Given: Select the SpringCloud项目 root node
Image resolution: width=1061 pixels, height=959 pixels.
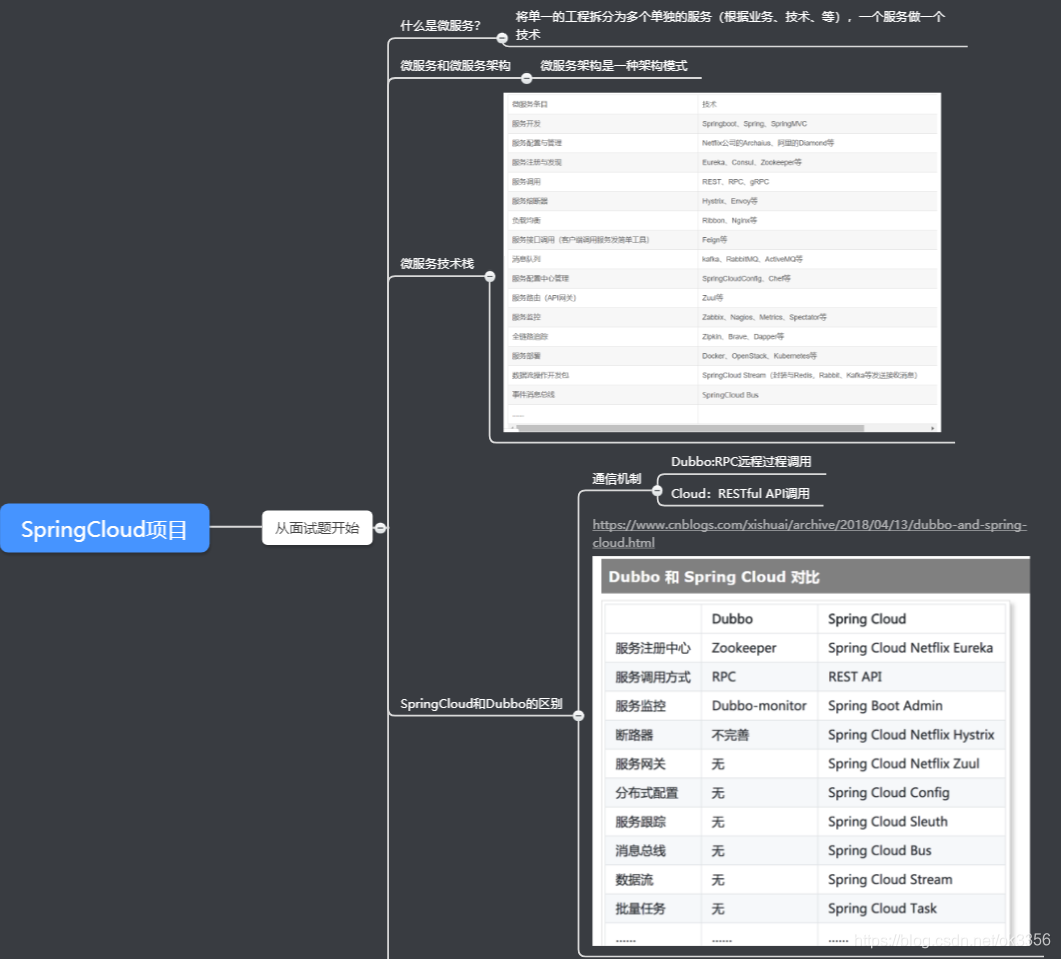Looking at the screenshot, I should pyautogui.click(x=104, y=528).
